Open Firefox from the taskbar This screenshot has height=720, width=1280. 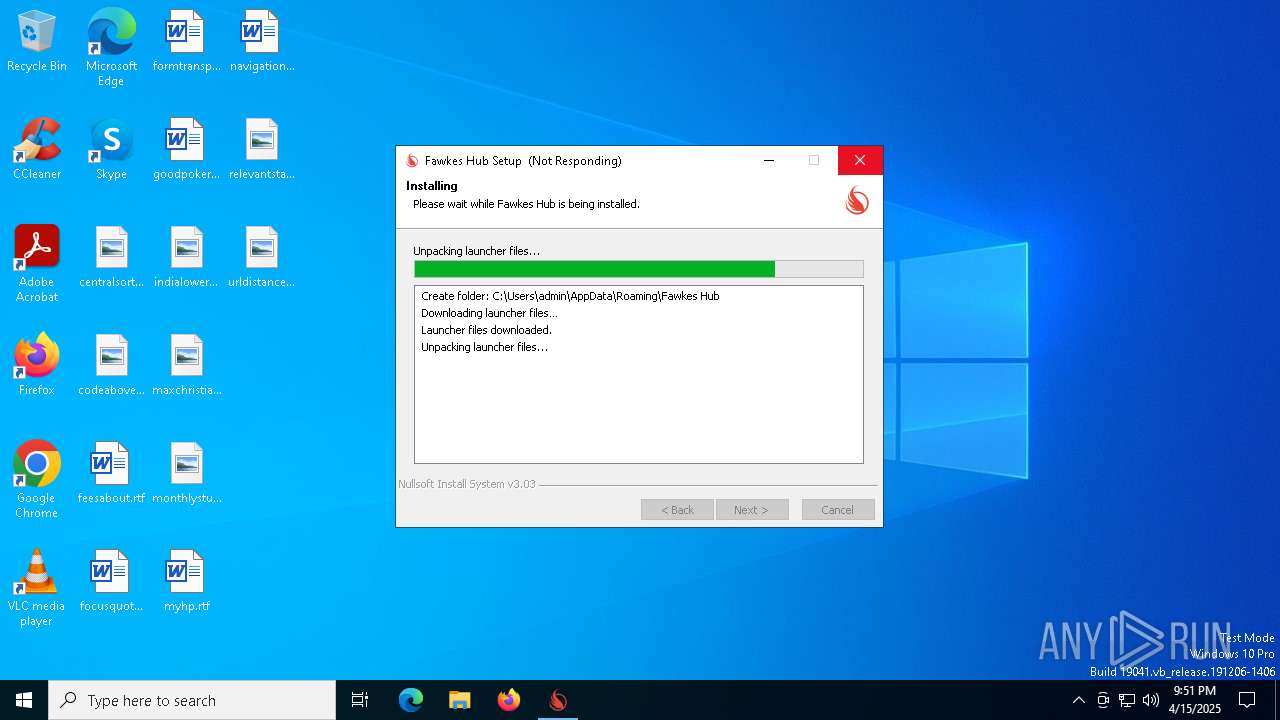509,700
